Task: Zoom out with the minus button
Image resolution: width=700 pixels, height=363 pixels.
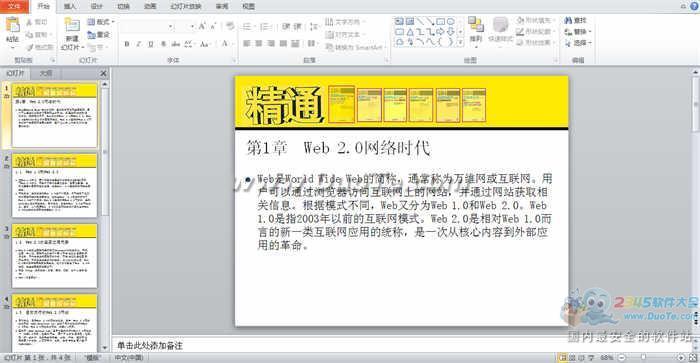Action: [x=622, y=358]
